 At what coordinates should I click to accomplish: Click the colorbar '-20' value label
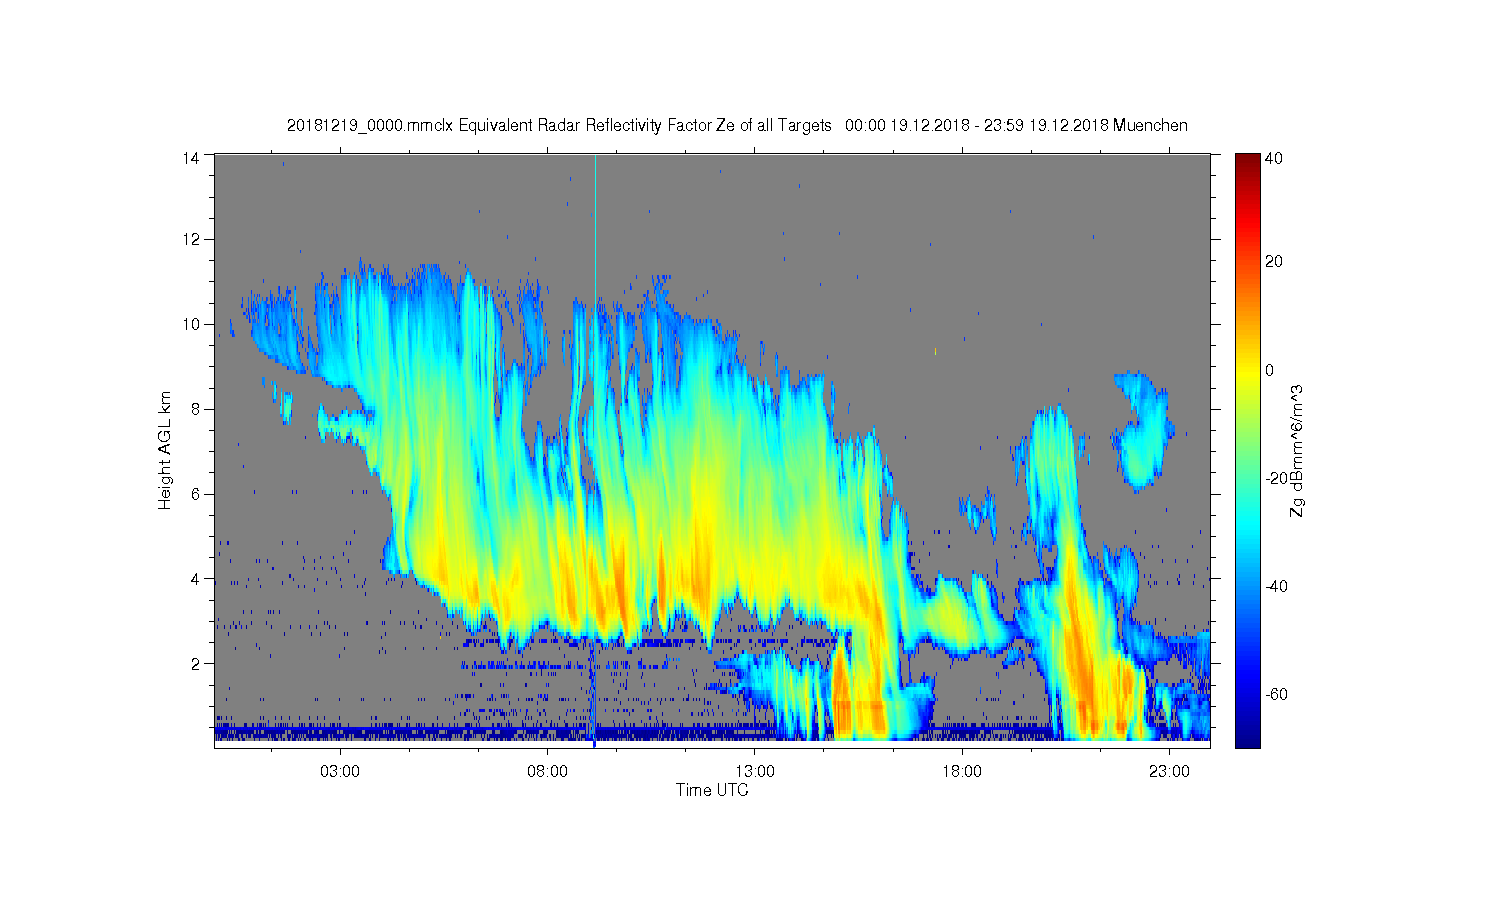[1276, 478]
